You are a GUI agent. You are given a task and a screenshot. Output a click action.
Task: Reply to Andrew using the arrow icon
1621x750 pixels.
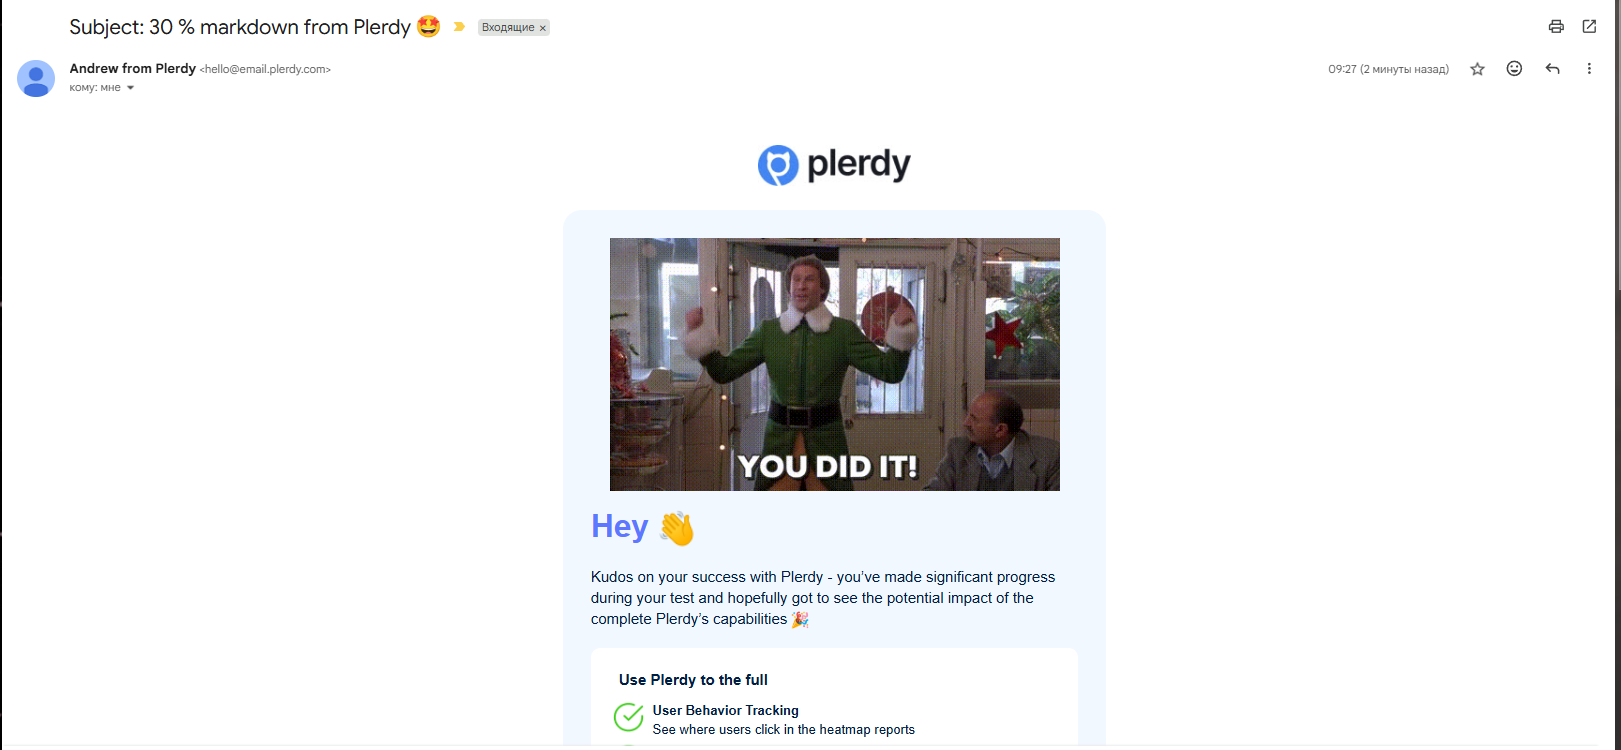(x=1552, y=69)
